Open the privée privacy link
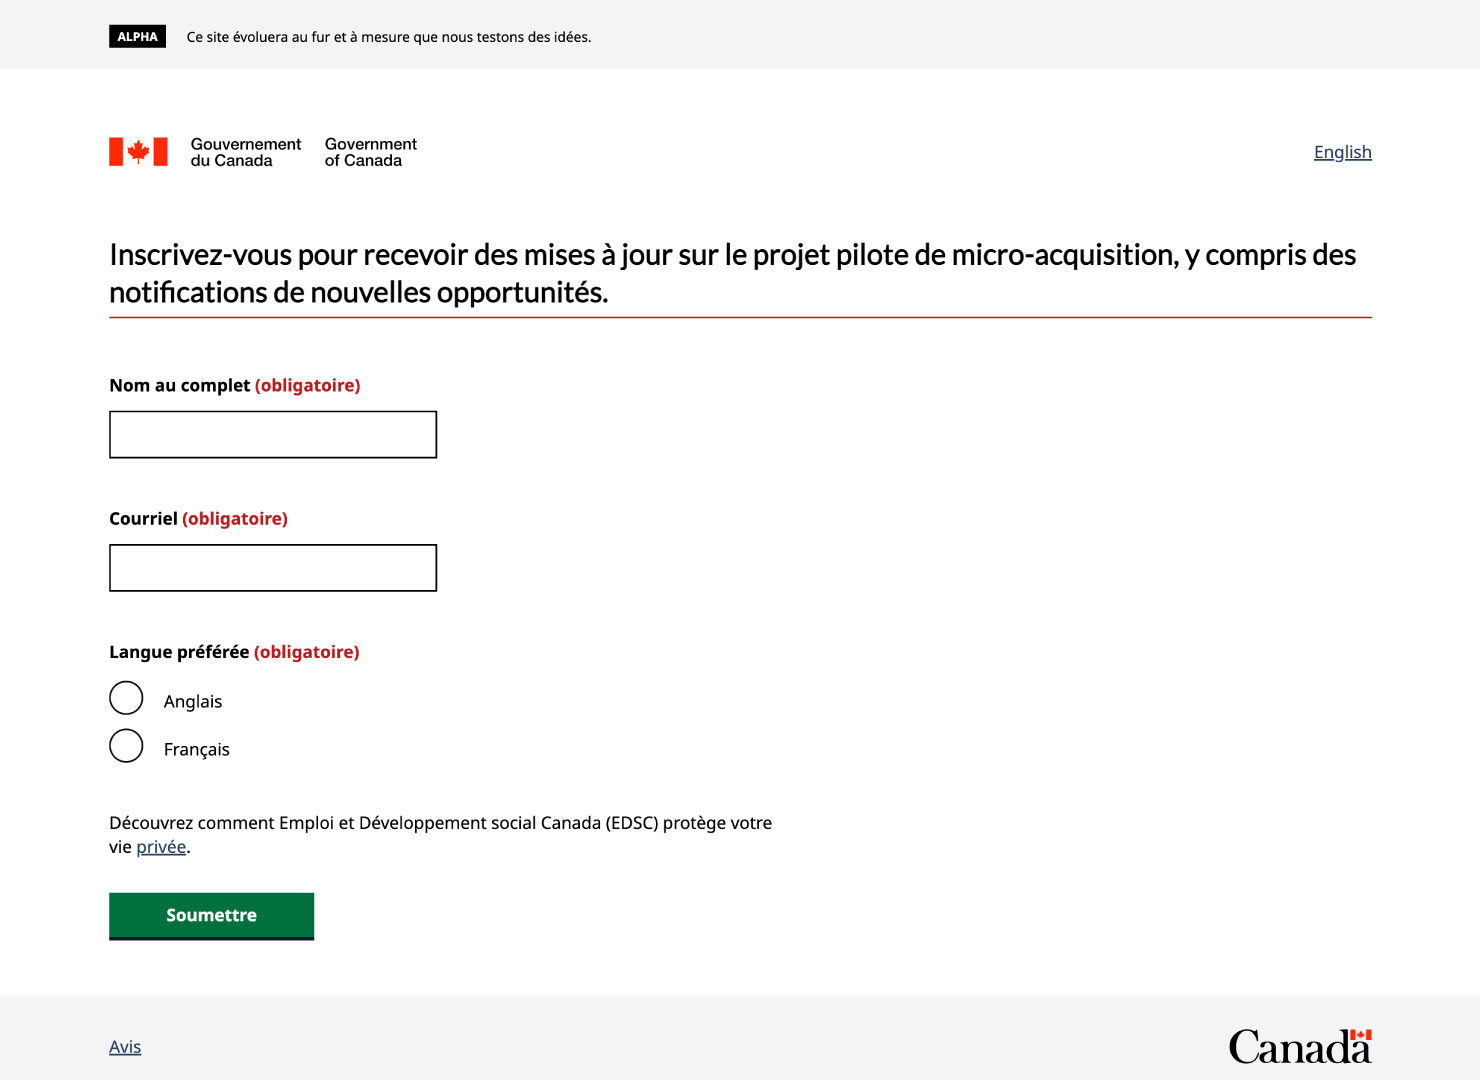This screenshot has height=1080, width=1480. click(161, 846)
